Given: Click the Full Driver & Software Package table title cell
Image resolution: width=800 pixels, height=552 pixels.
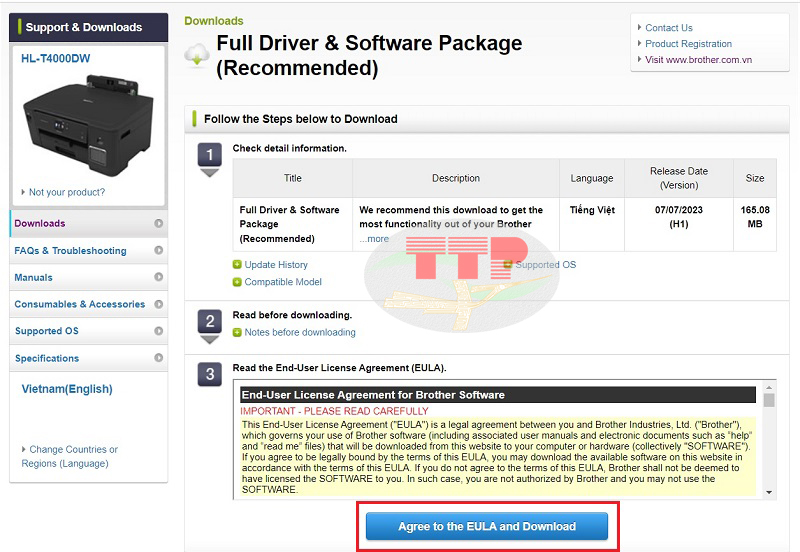Looking at the screenshot, I should click(x=292, y=224).
